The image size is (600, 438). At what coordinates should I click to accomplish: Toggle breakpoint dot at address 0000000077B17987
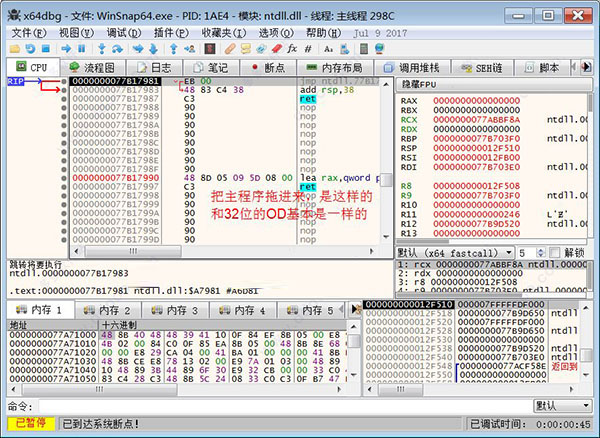click(64, 99)
